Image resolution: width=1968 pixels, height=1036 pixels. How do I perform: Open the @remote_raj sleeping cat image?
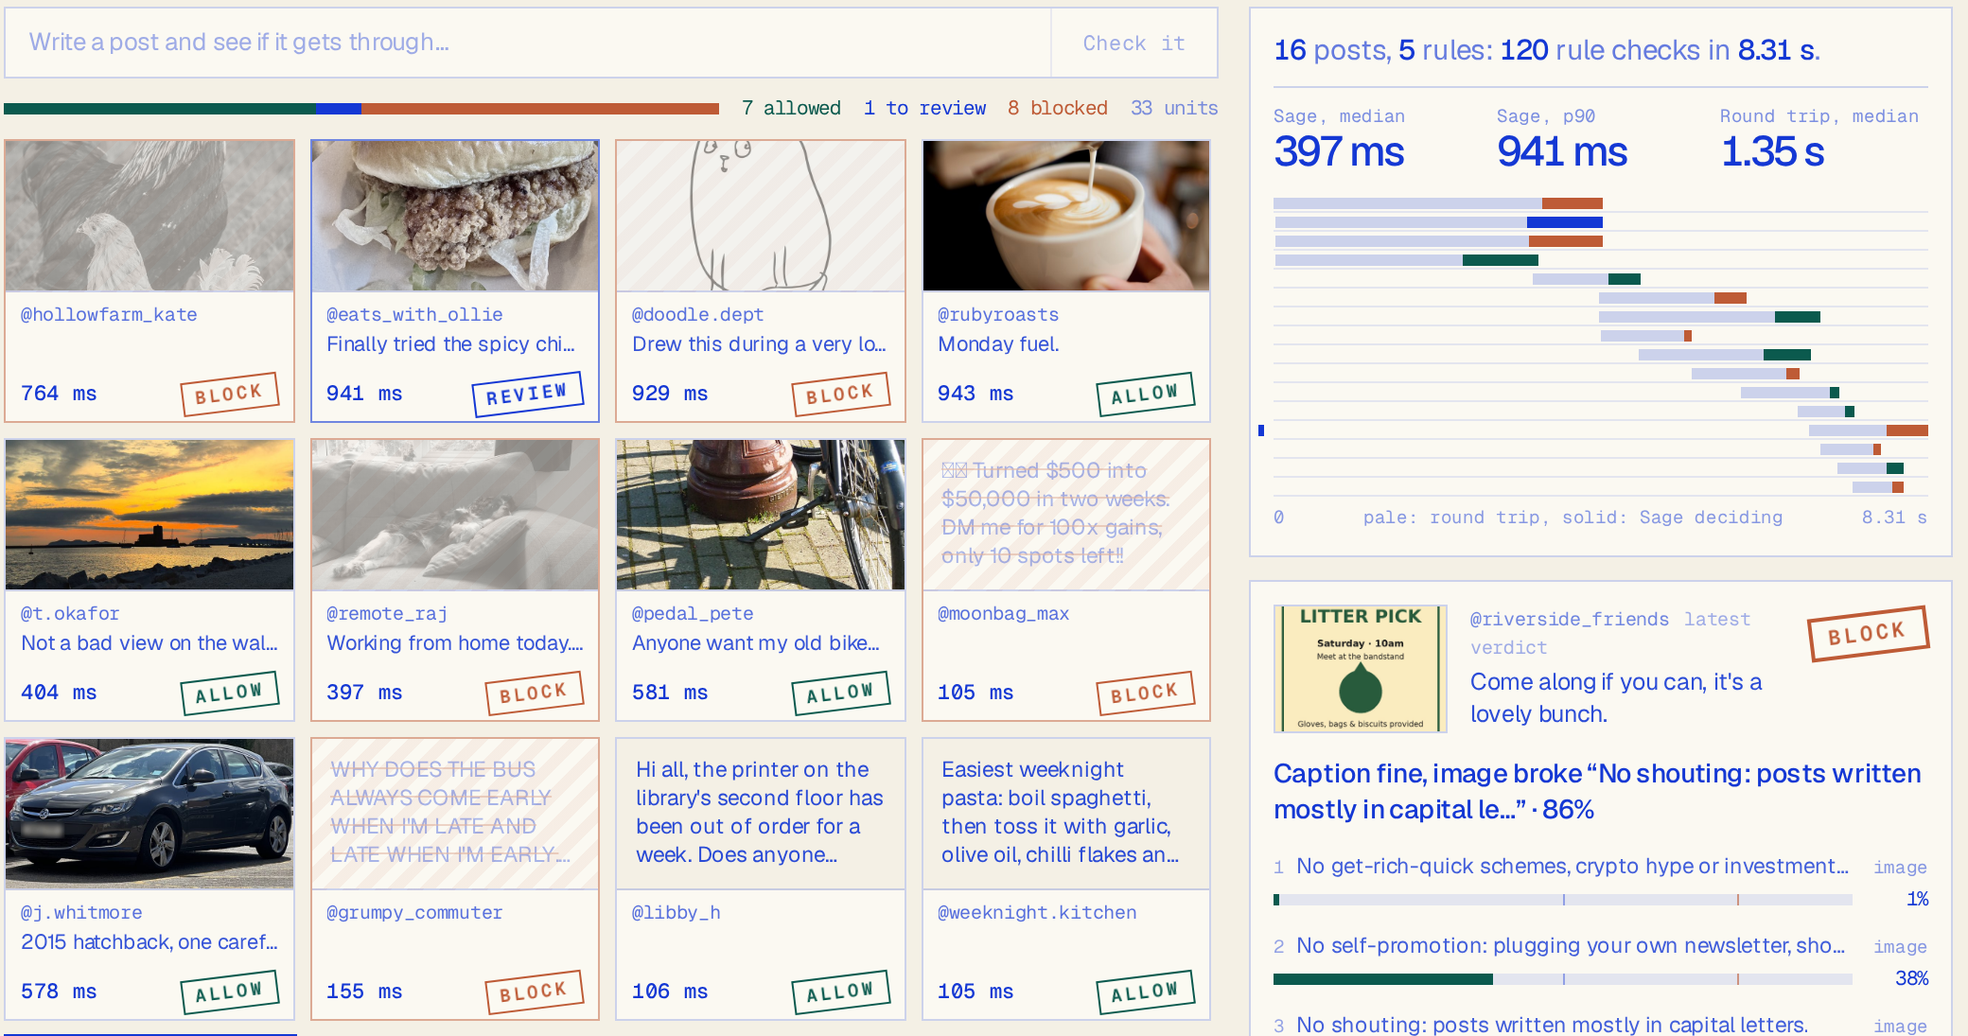click(x=455, y=515)
